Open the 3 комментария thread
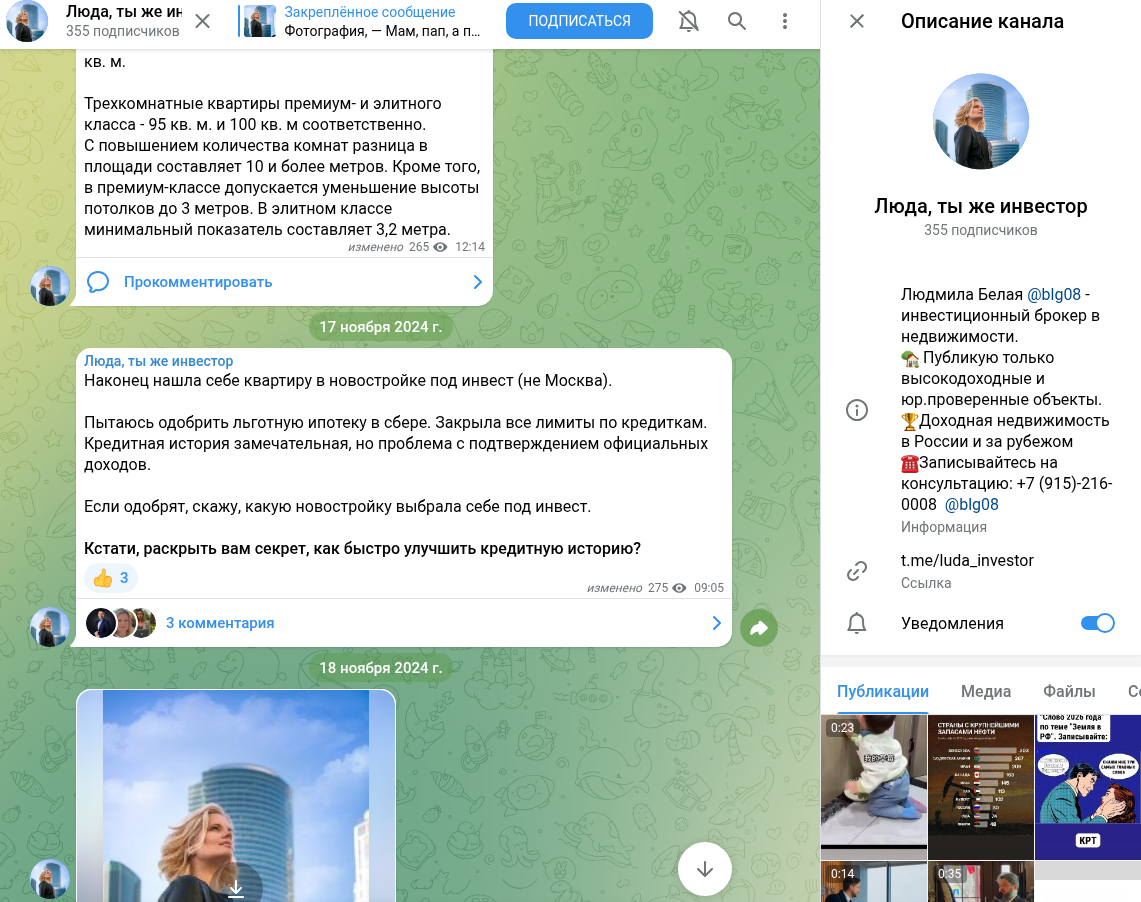Screen dimensions: 1141x902 (220, 623)
